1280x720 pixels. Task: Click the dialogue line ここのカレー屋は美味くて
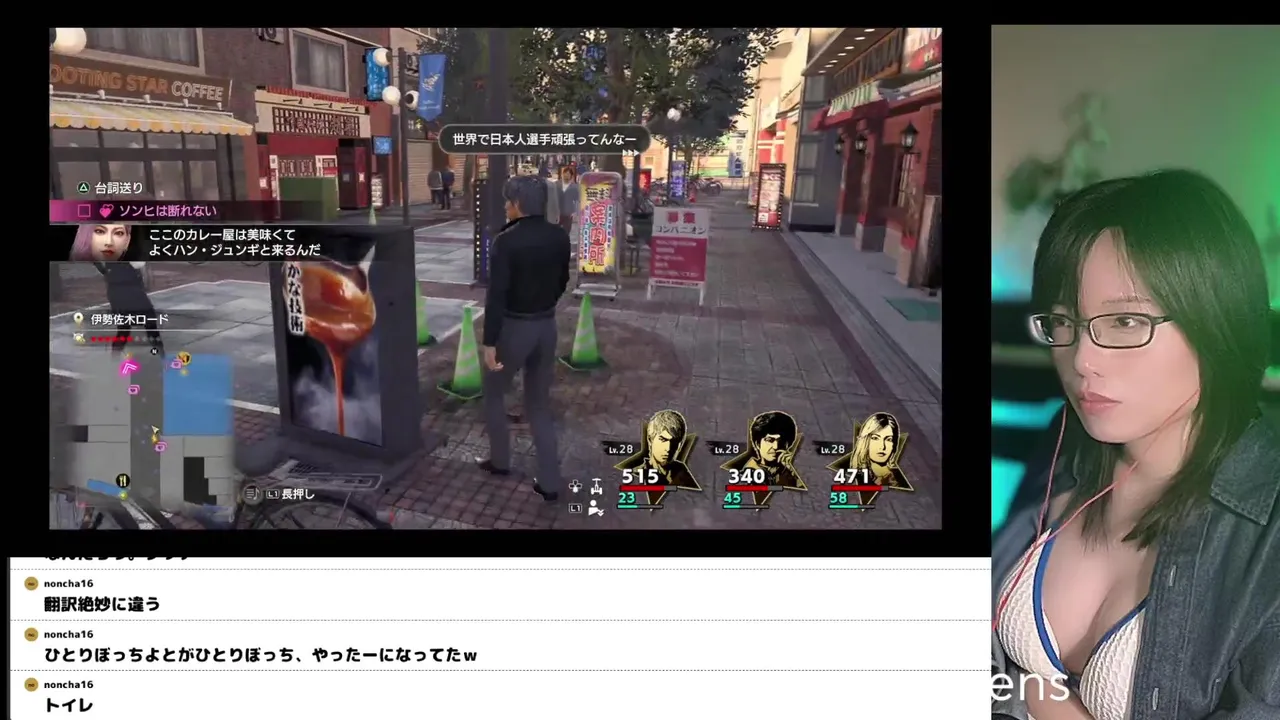[x=224, y=233]
